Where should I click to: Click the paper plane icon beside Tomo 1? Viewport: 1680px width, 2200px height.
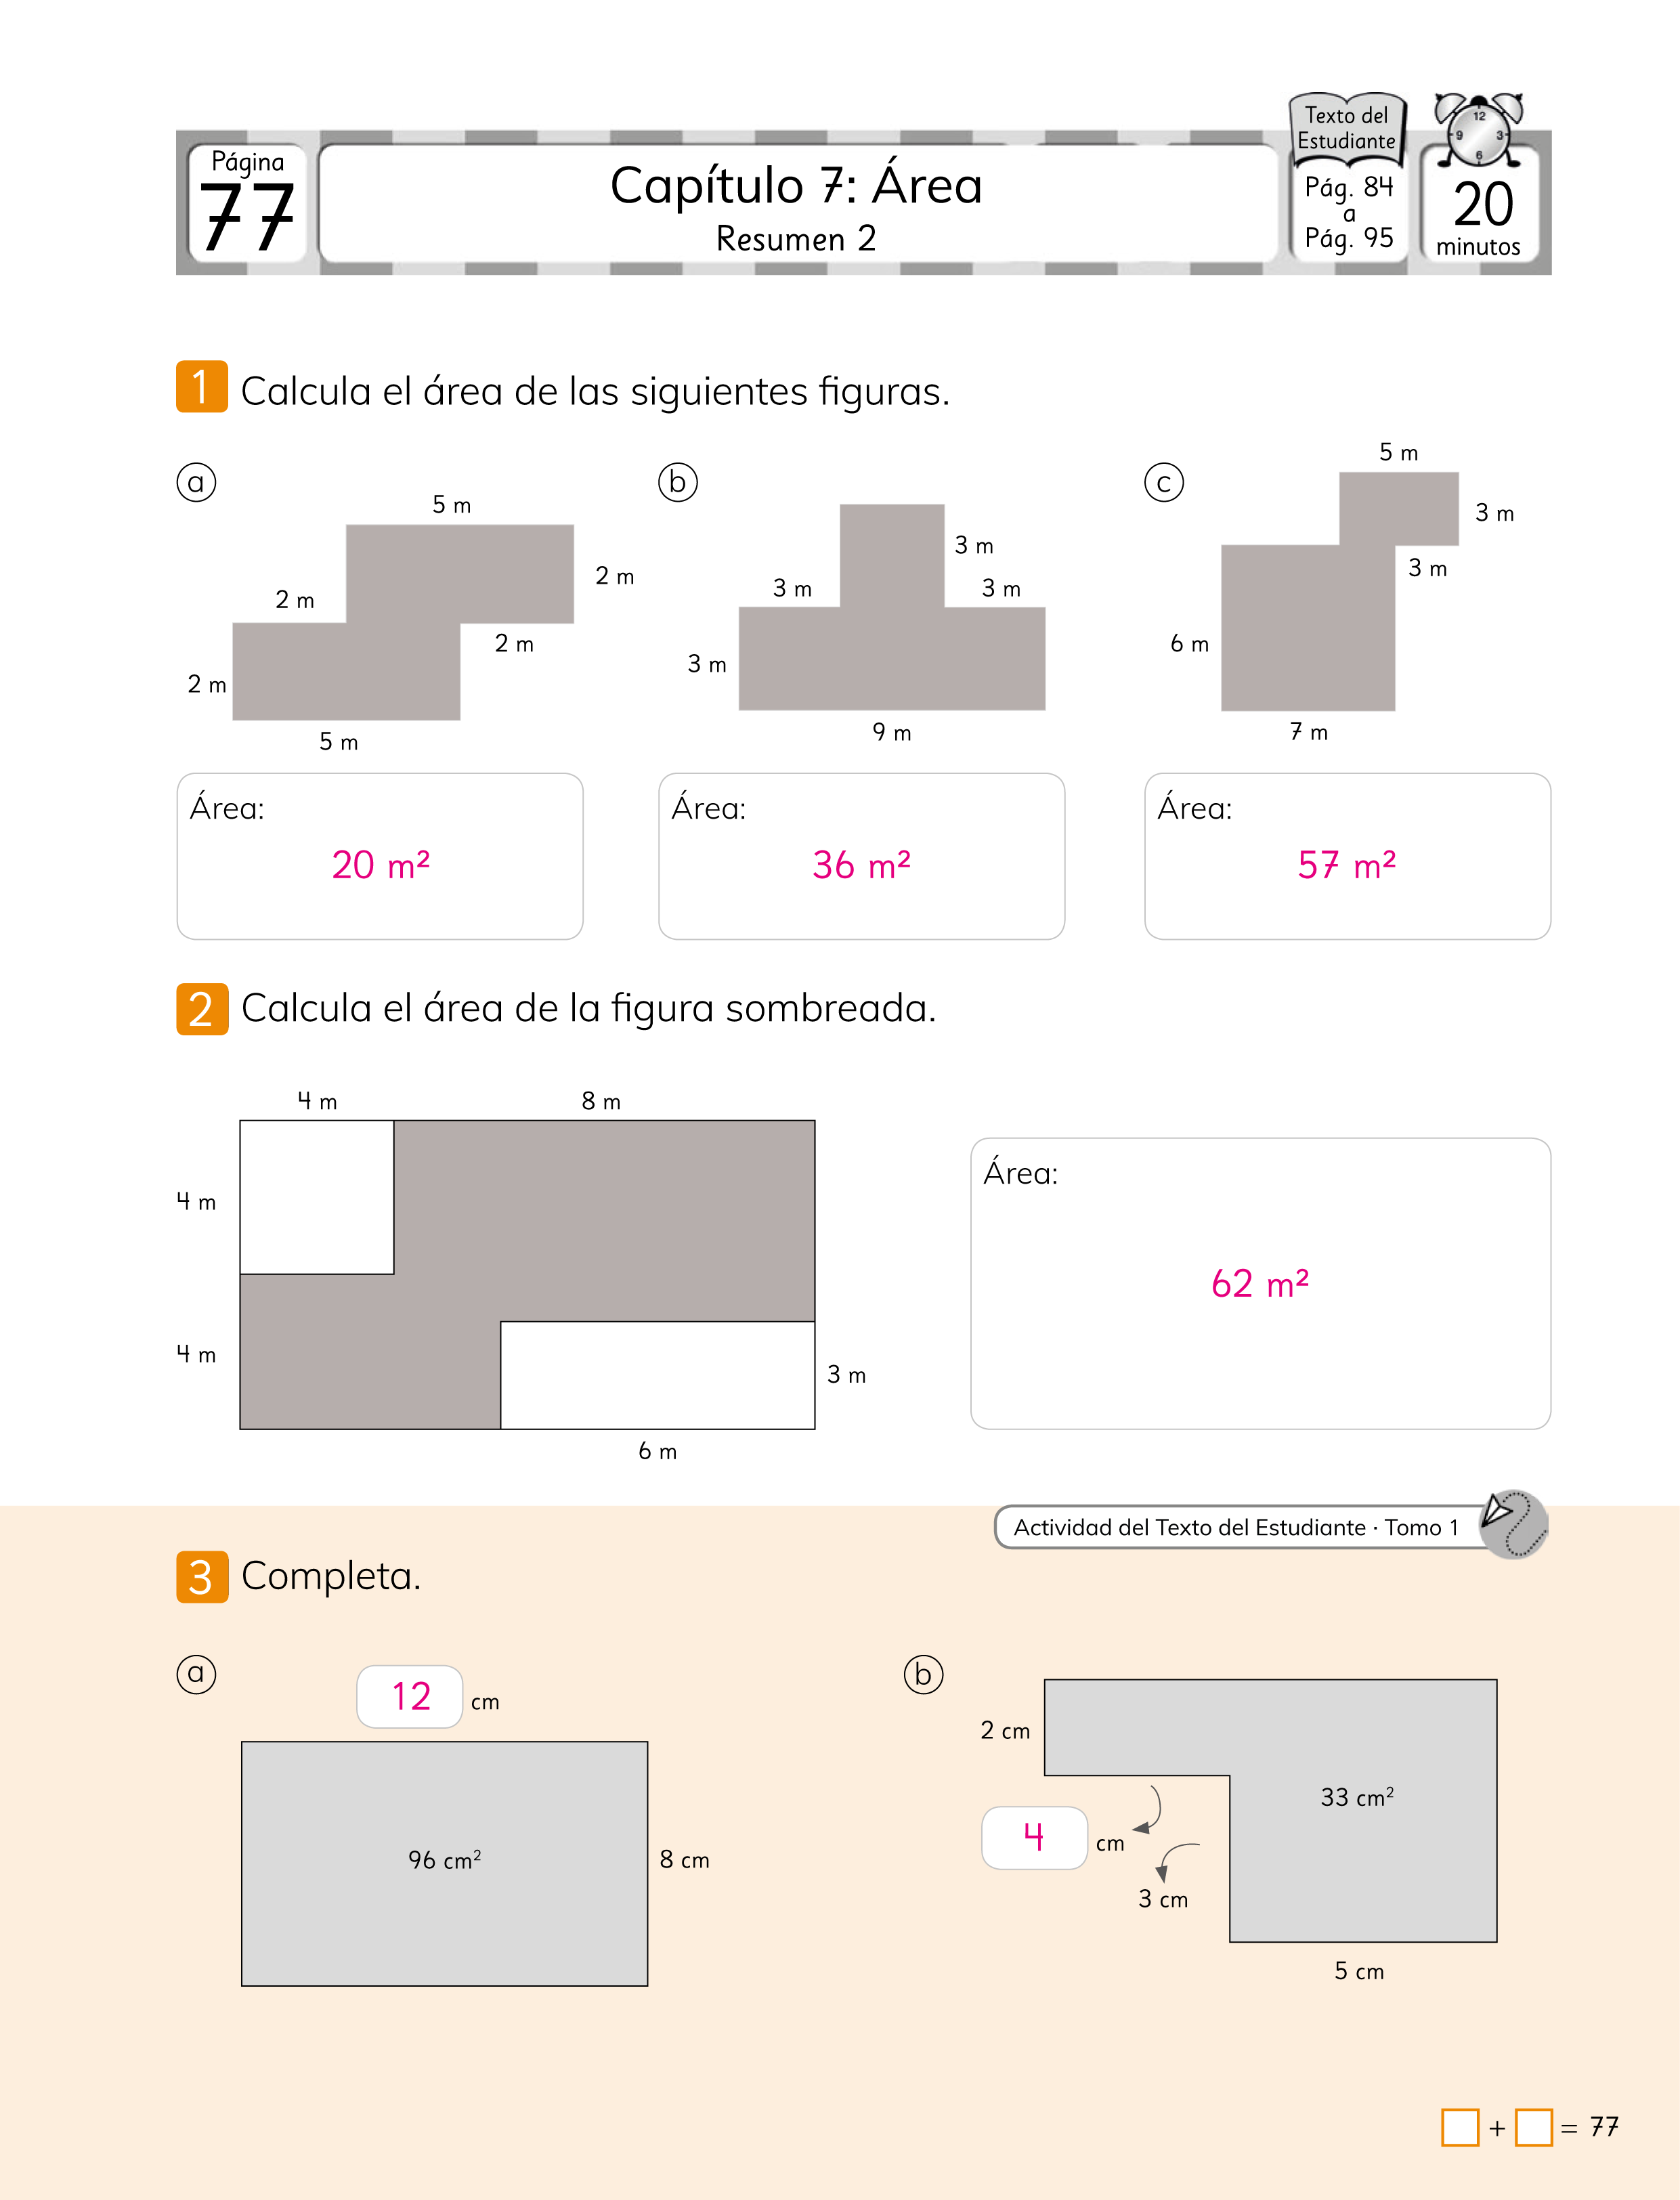pos(1512,1524)
